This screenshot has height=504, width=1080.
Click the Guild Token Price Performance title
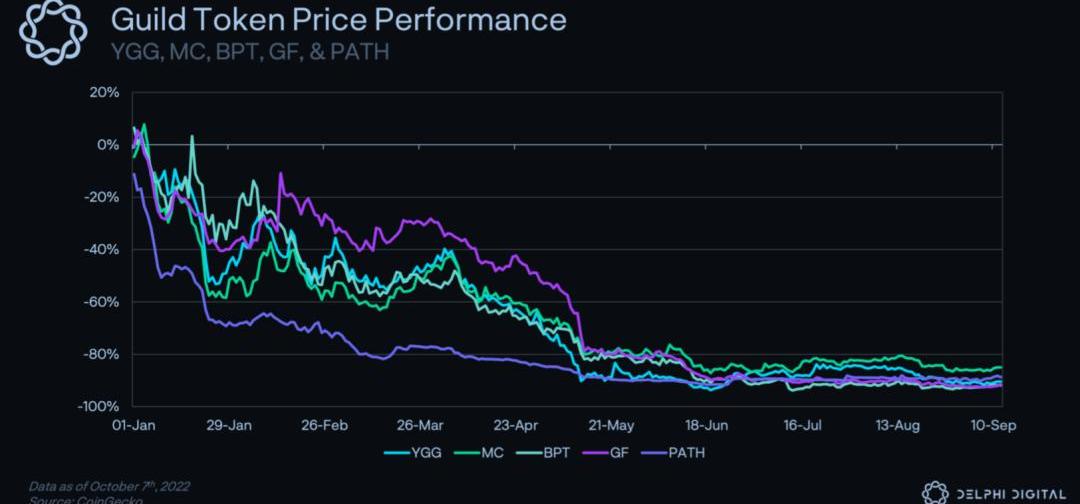337,19
